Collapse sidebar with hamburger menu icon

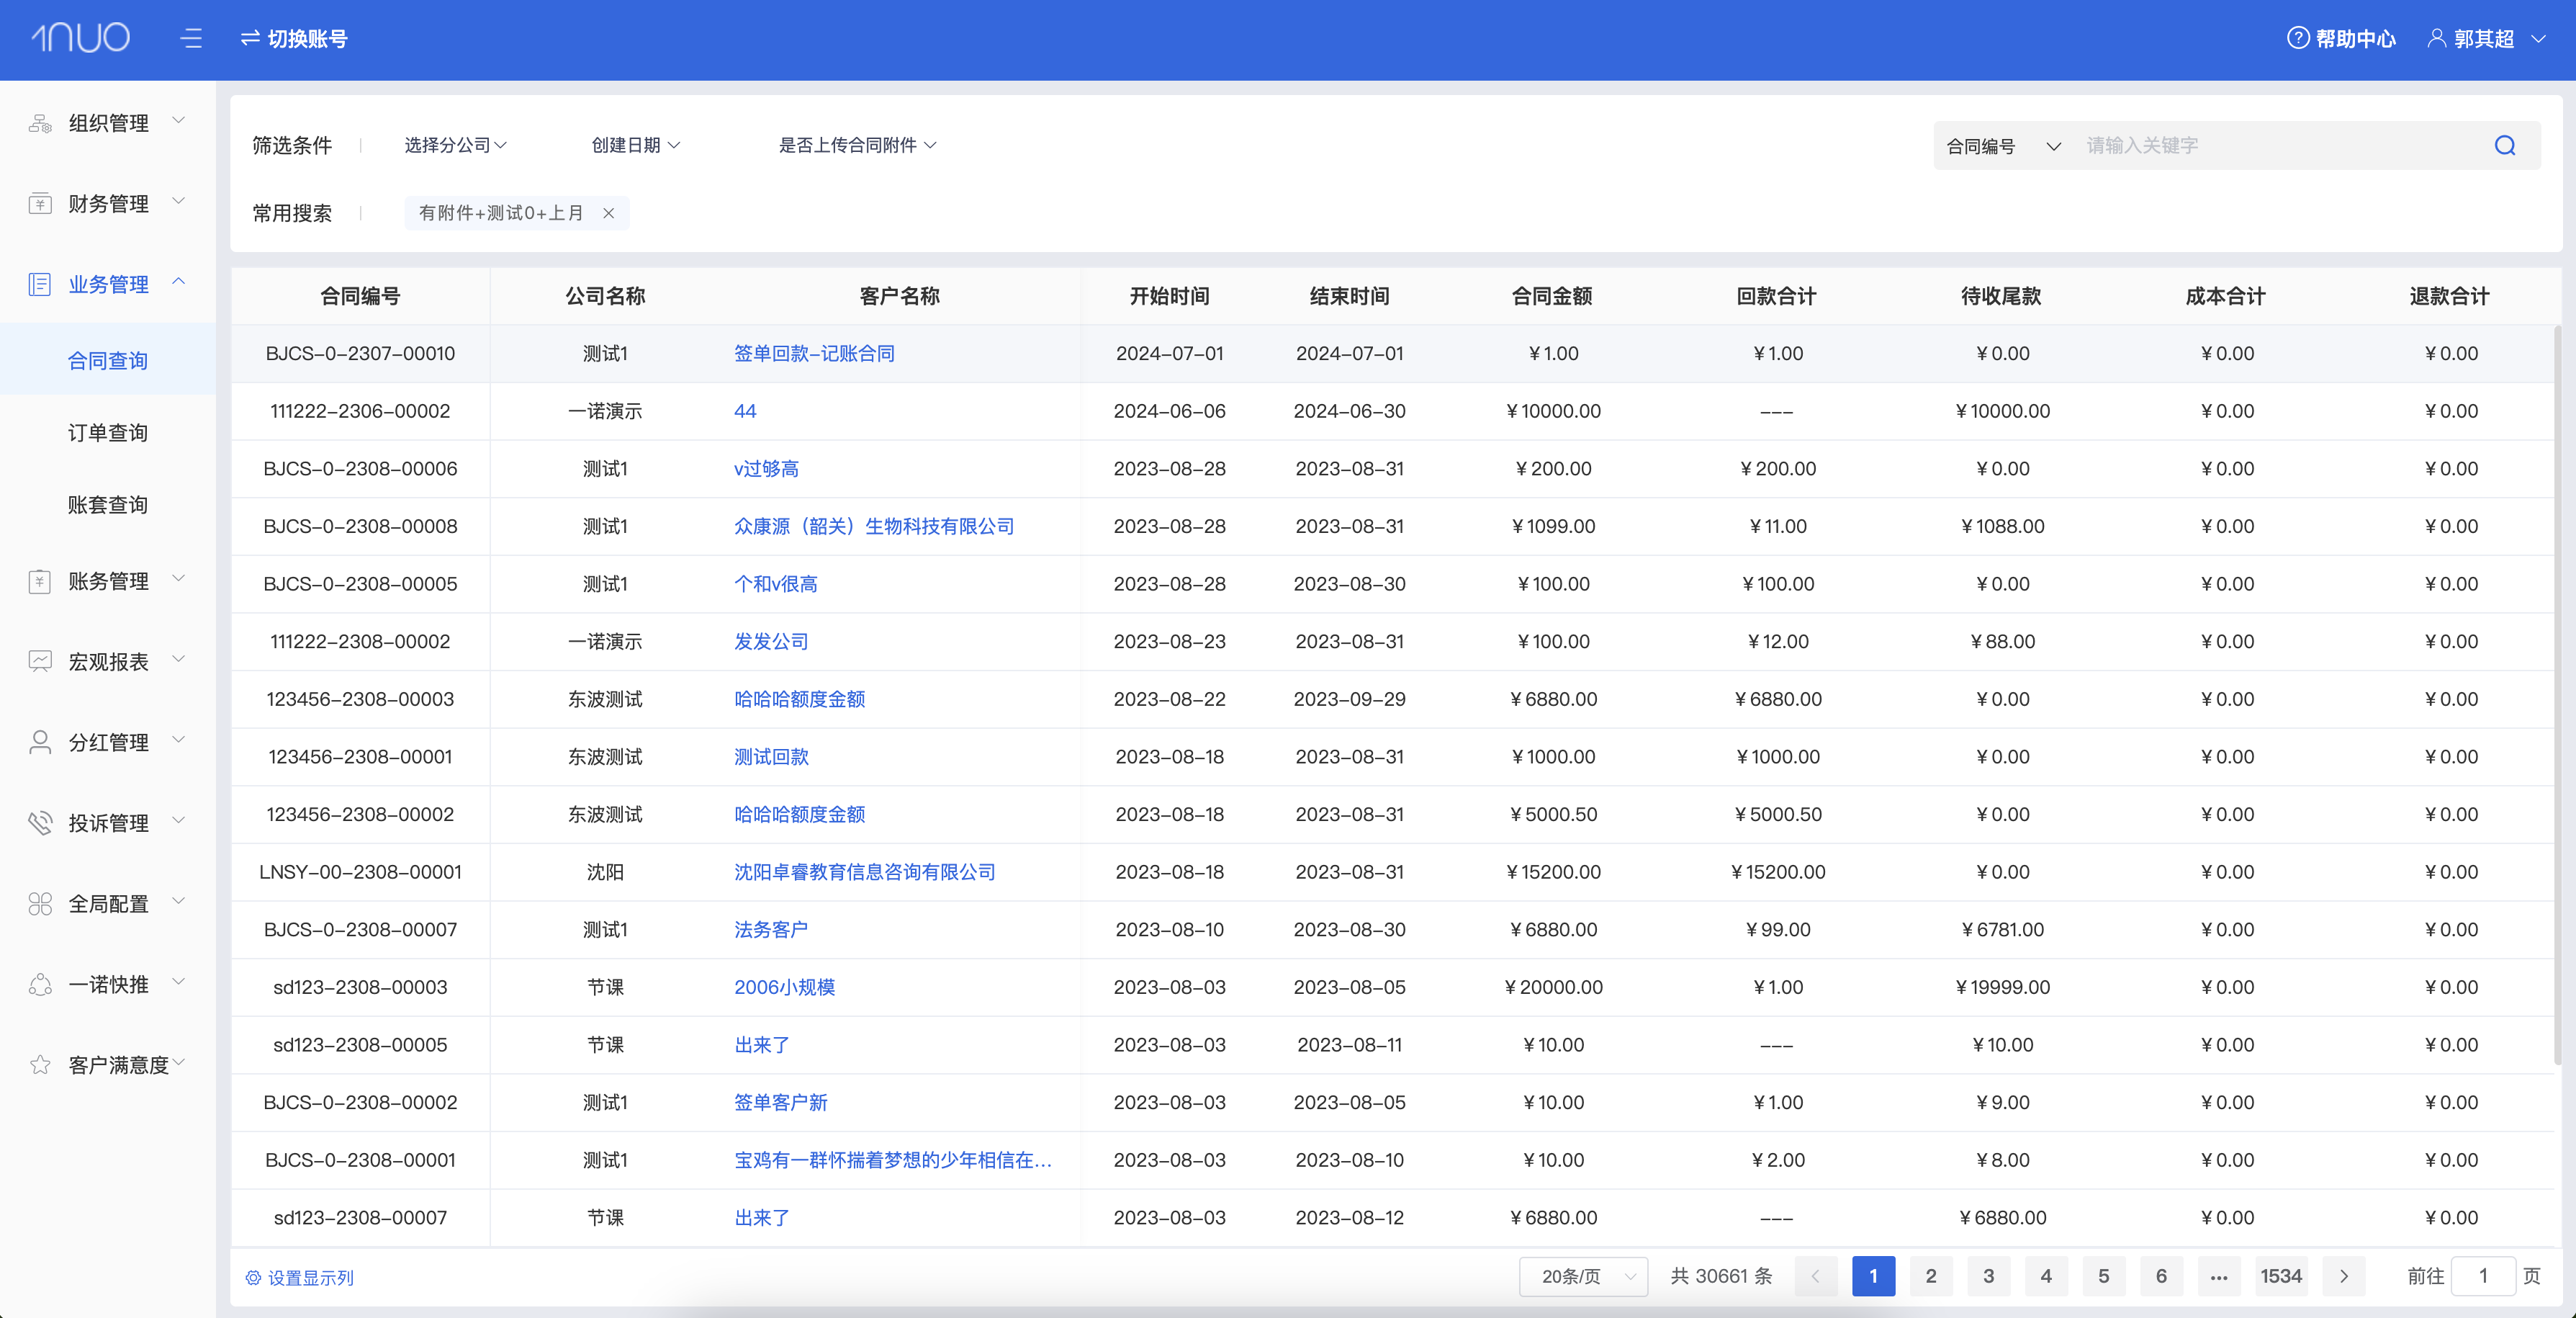point(191,38)
